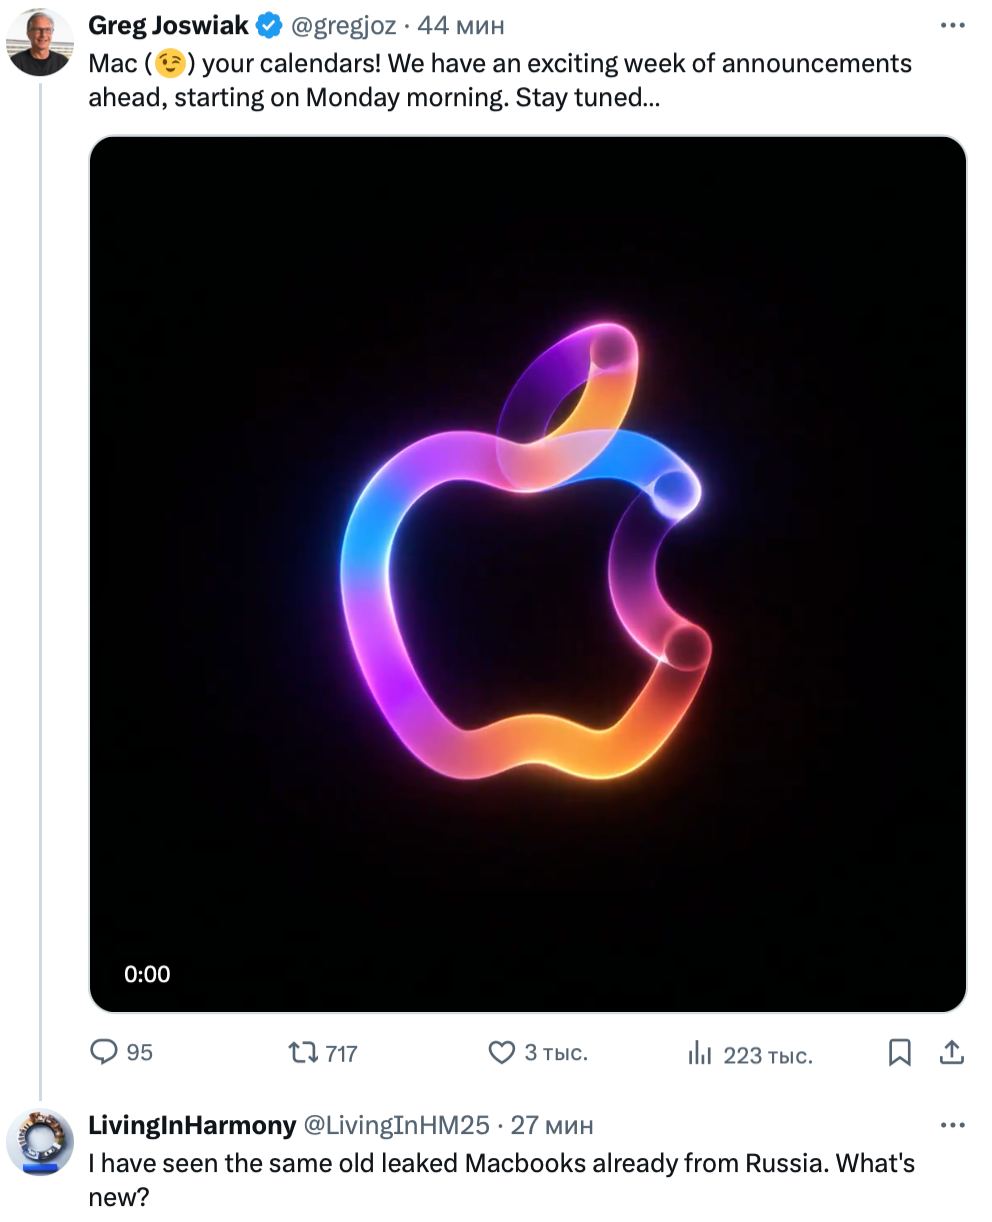Like the tweet with the heart icon

[x=501, y=1053]
